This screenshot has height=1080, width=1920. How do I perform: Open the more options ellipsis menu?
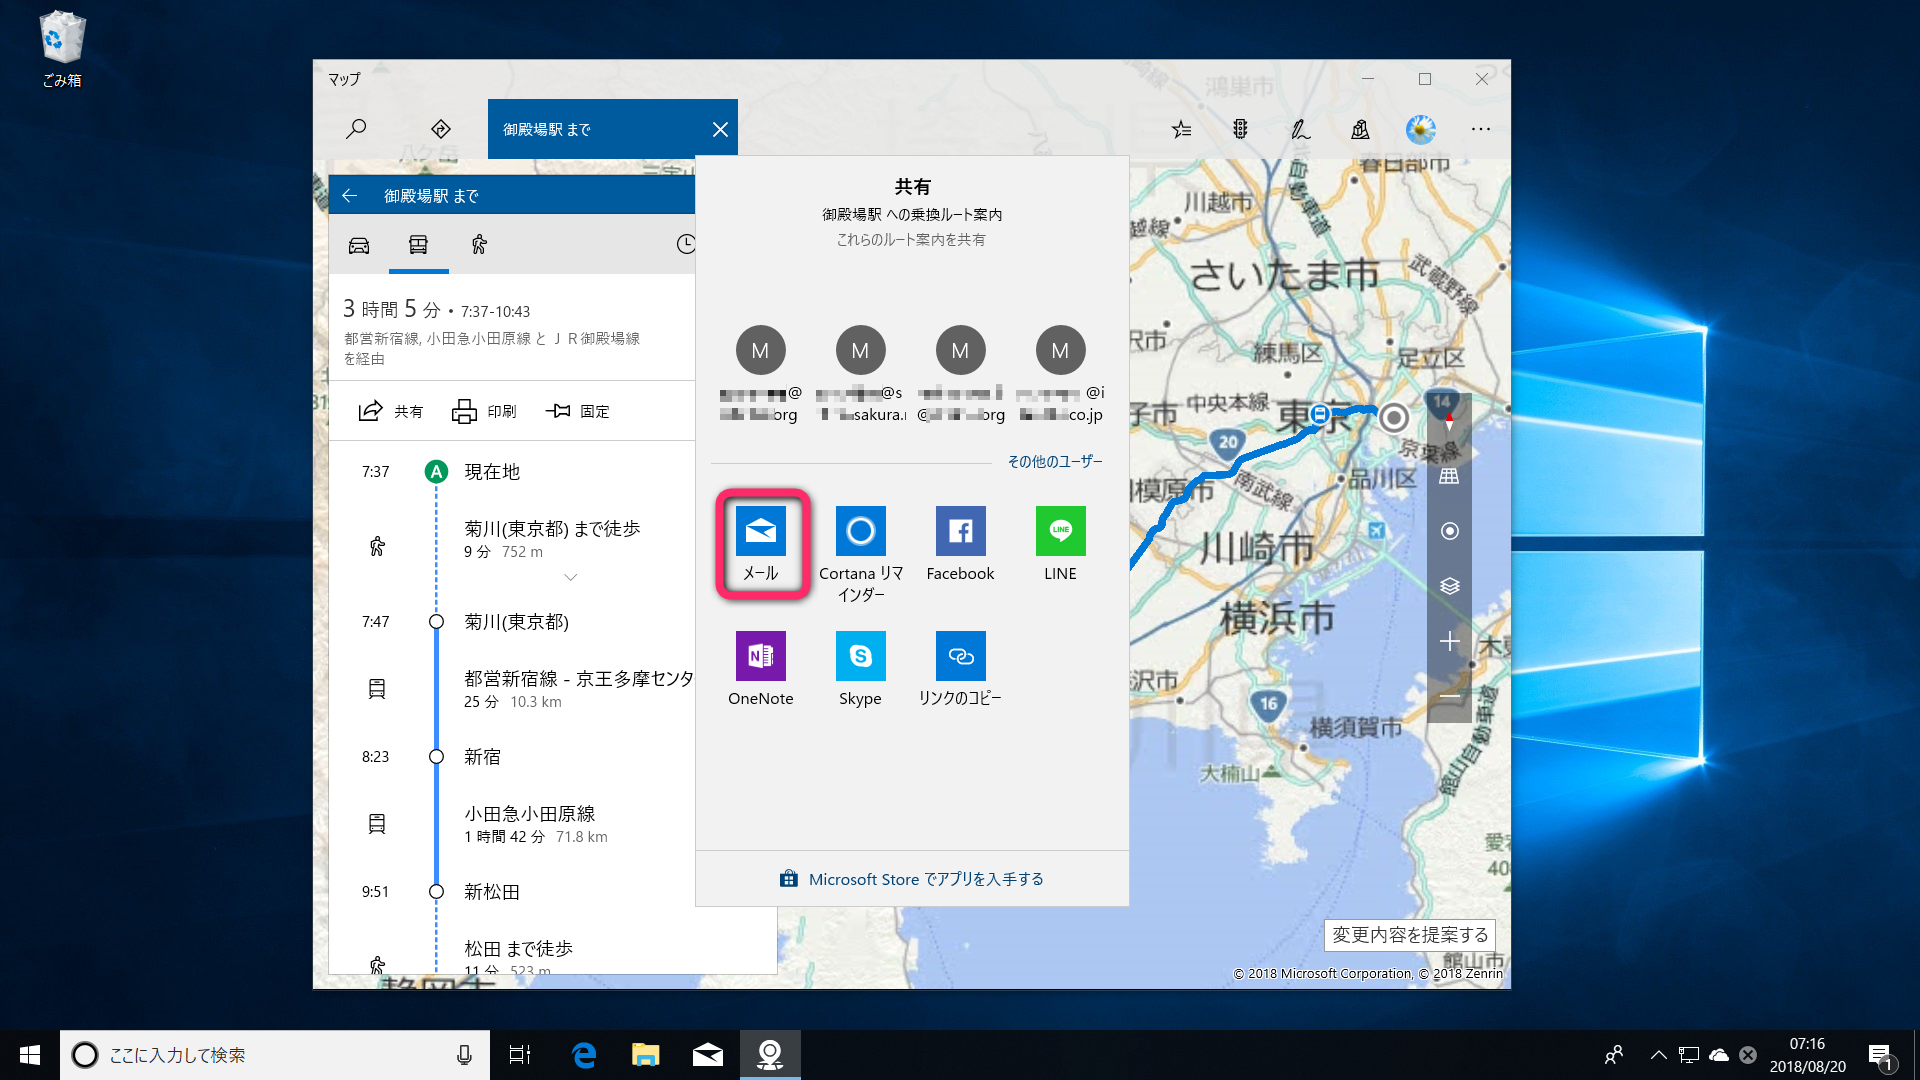click(x=1480, y=129)
